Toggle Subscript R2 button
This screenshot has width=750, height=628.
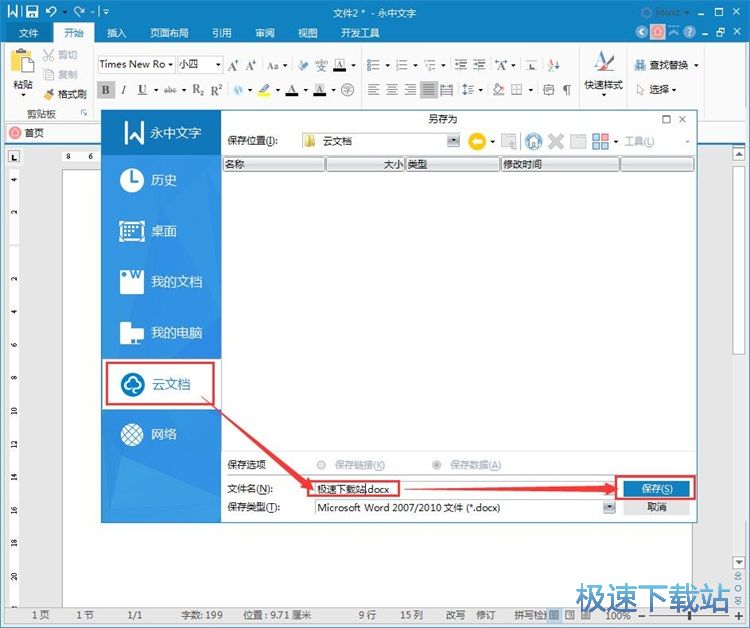(x=198, y=89)
